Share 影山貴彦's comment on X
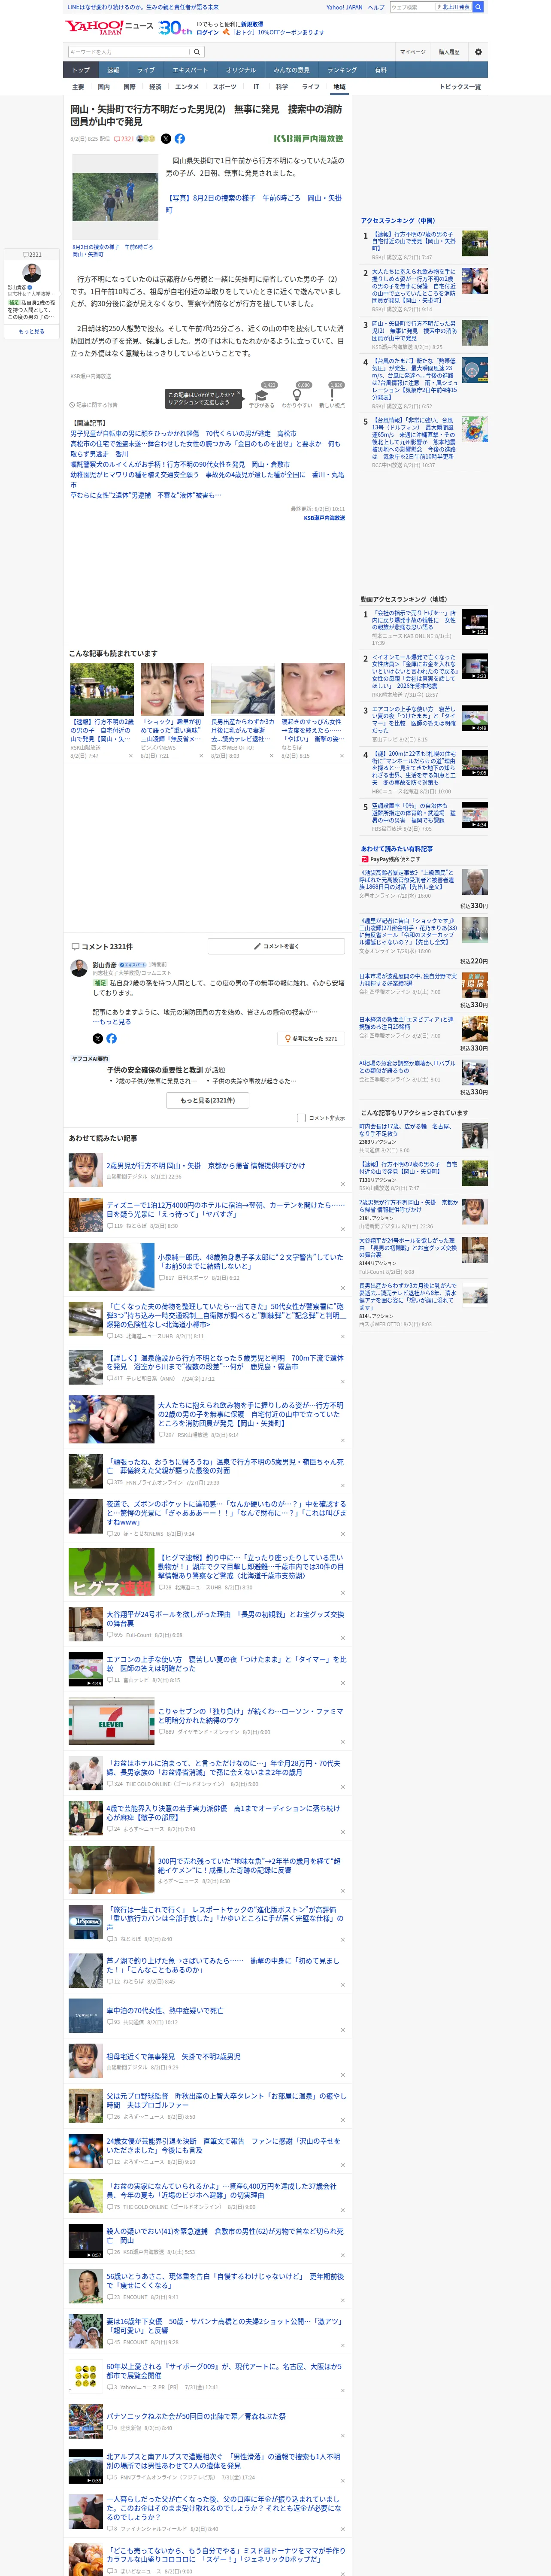 click(97, 1038)
